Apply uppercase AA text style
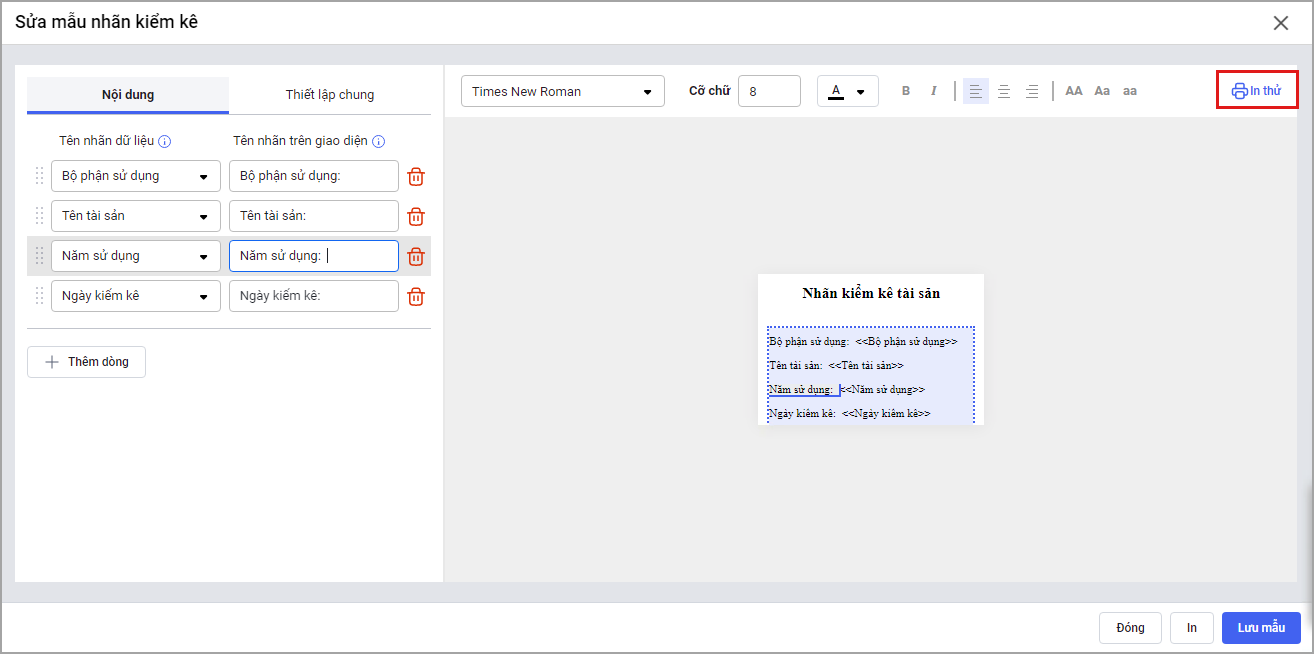 [x=1074, y=91]
